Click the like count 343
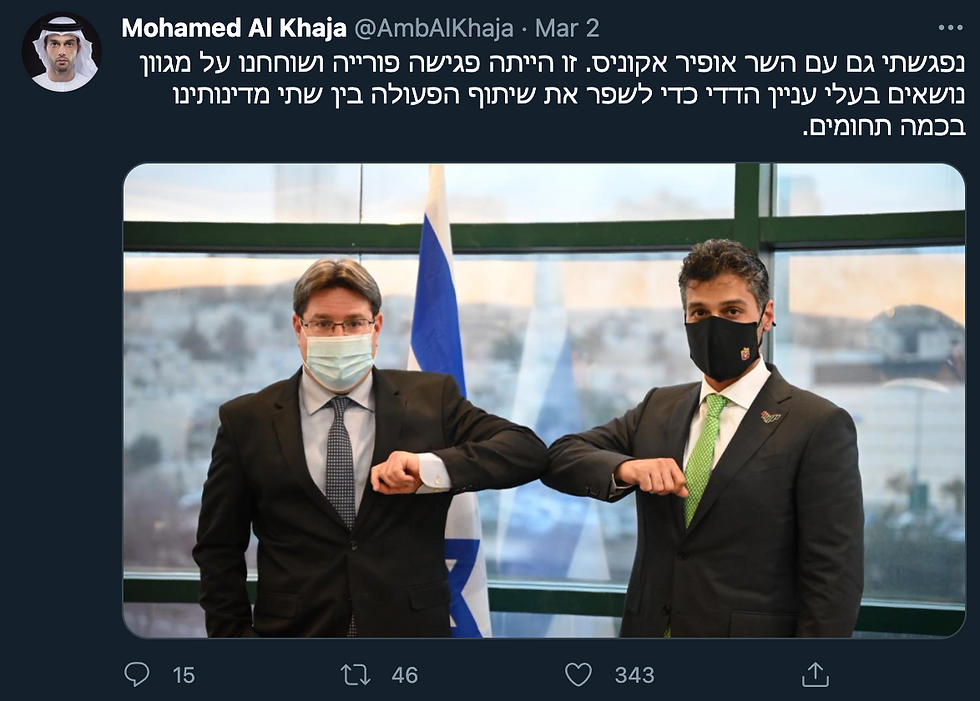Image resolution: width=980 pixels, height=701 pixels. pos(634,675)
